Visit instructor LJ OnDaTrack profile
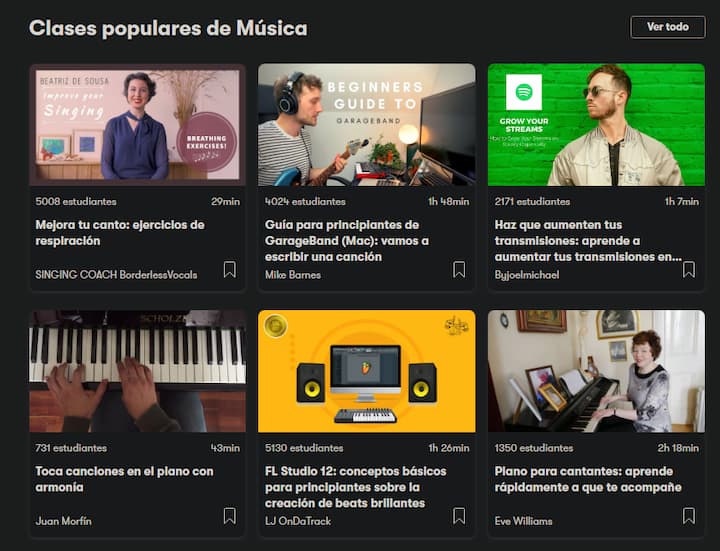The width and height of the screenshot is (720, 551). (298, 521)
